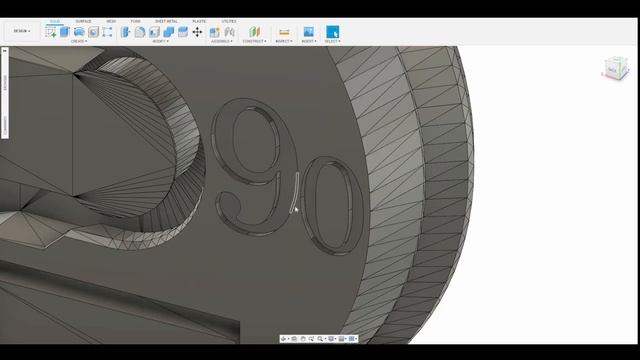The height and width of the screenshot is (360, 640).
Task: Select the Revolve tool
Action: pos(79,32)
